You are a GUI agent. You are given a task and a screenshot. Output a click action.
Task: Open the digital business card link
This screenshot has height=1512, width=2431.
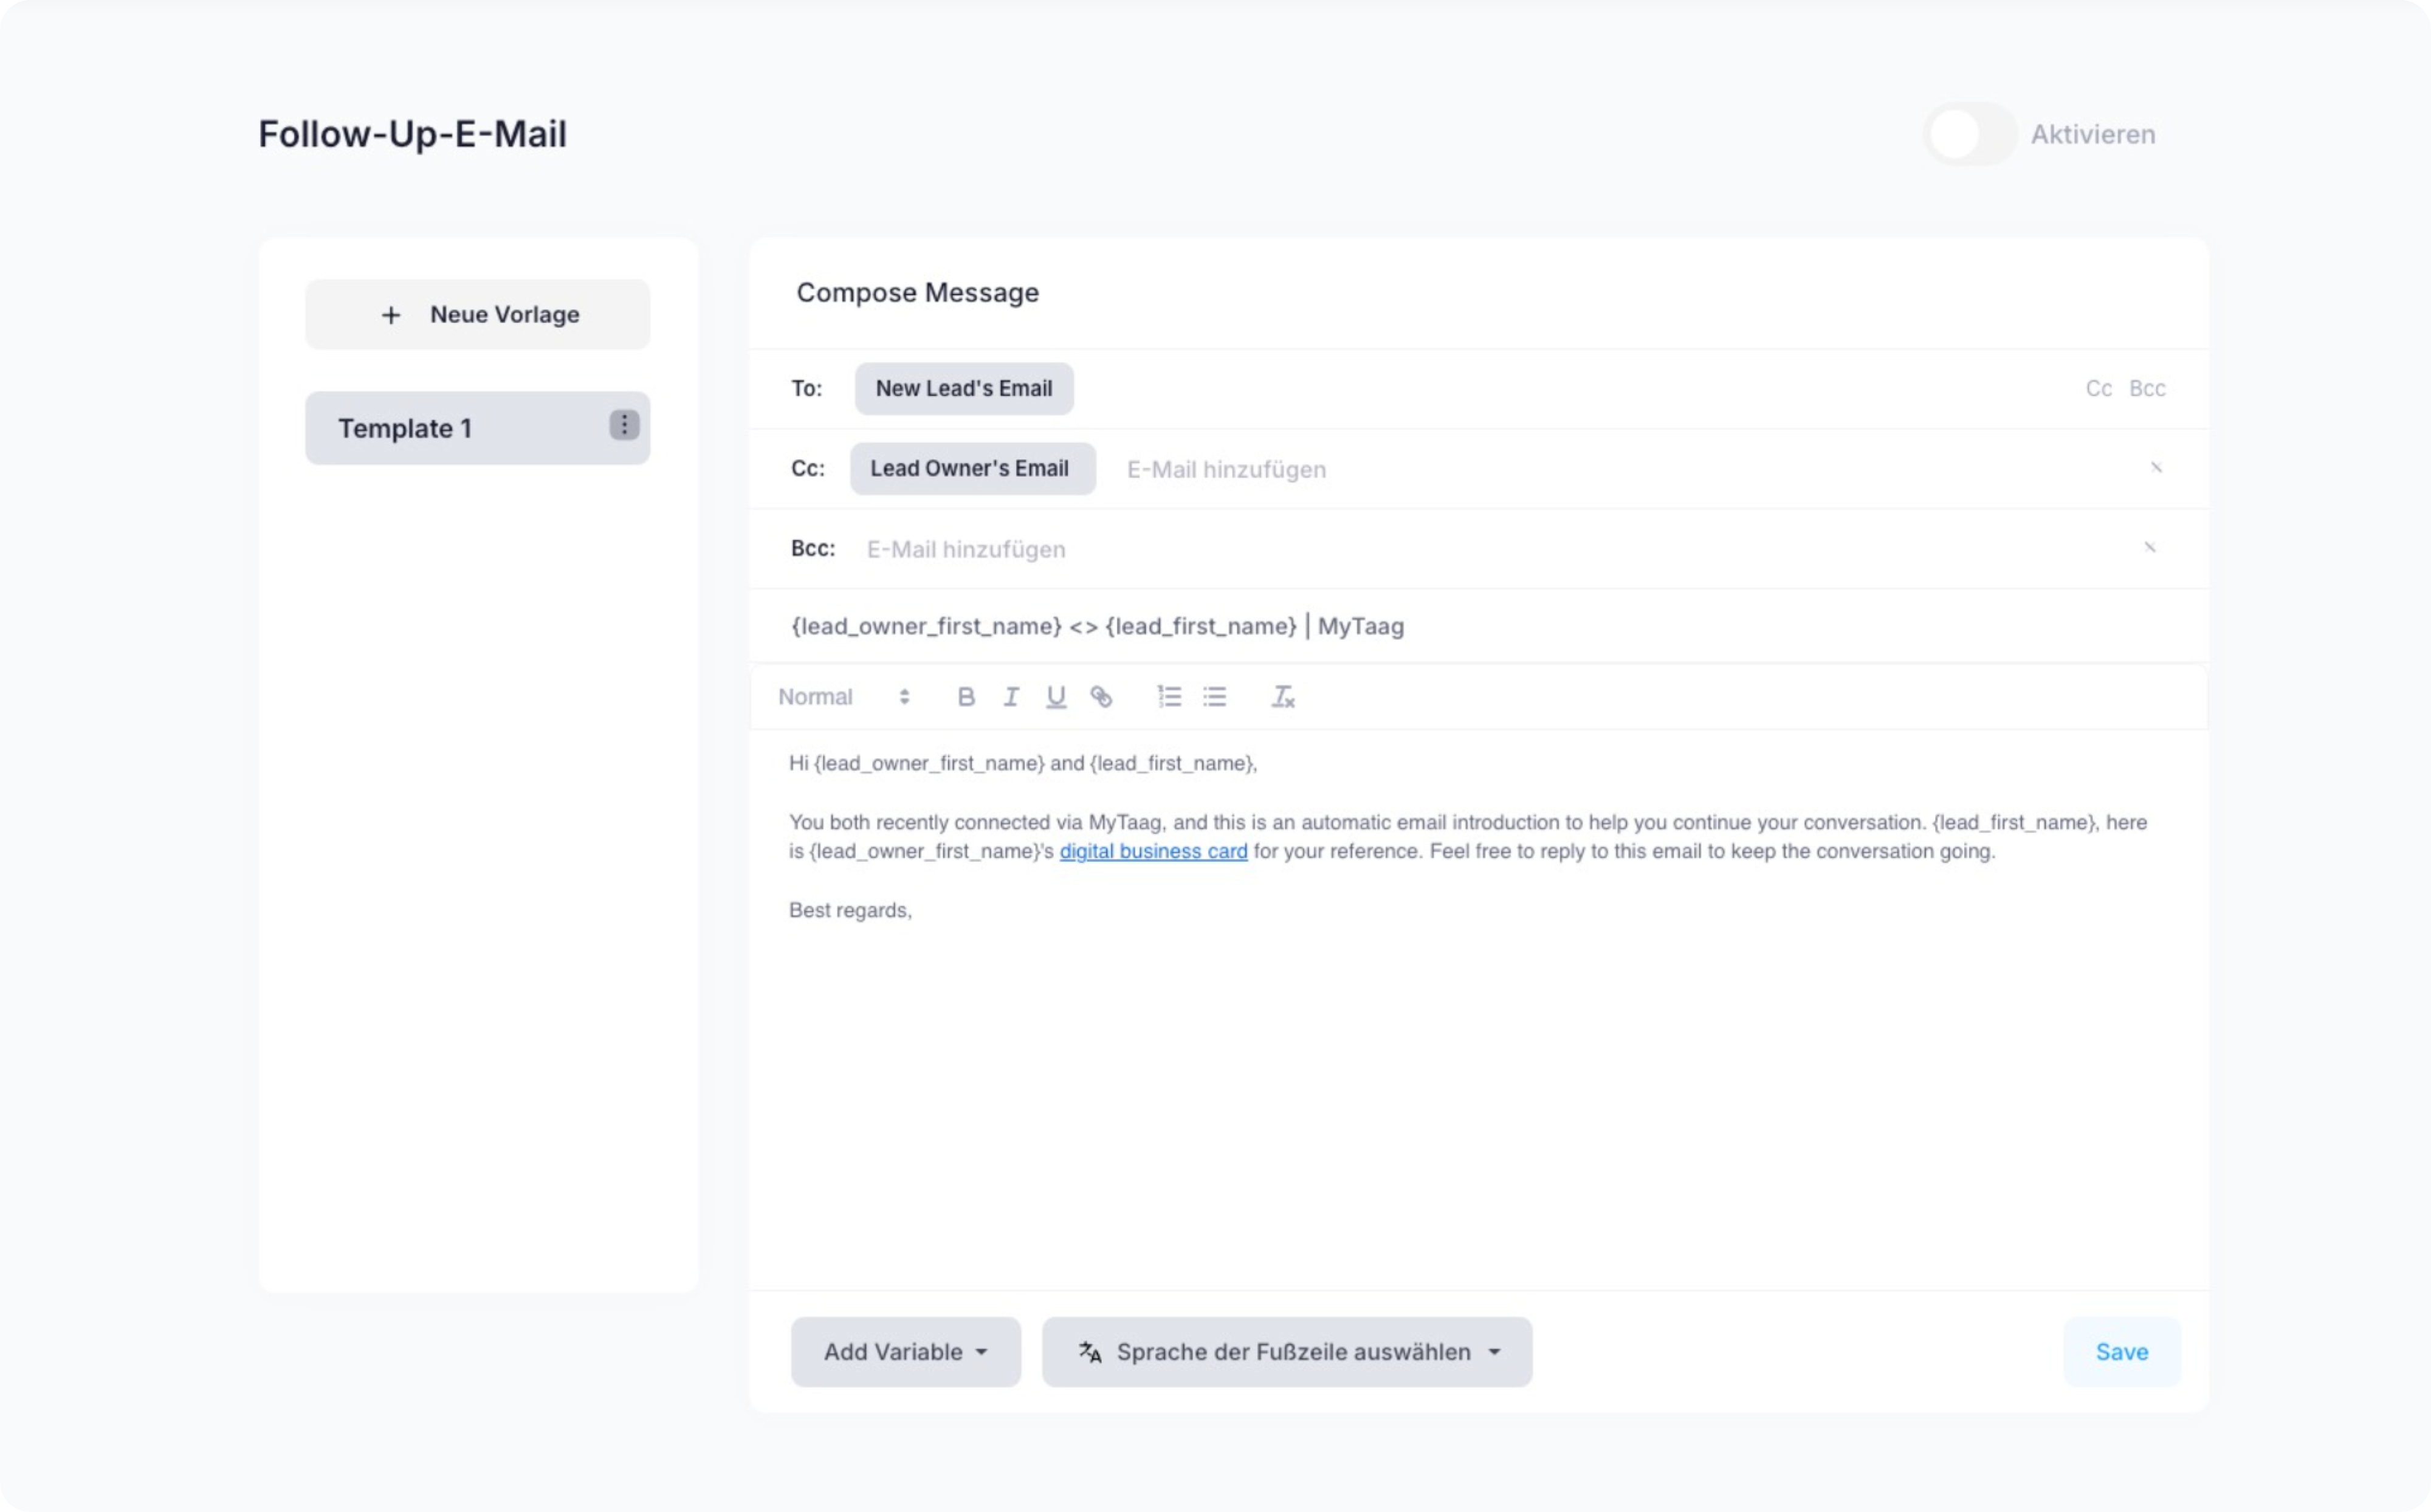tap(1153, 851)
